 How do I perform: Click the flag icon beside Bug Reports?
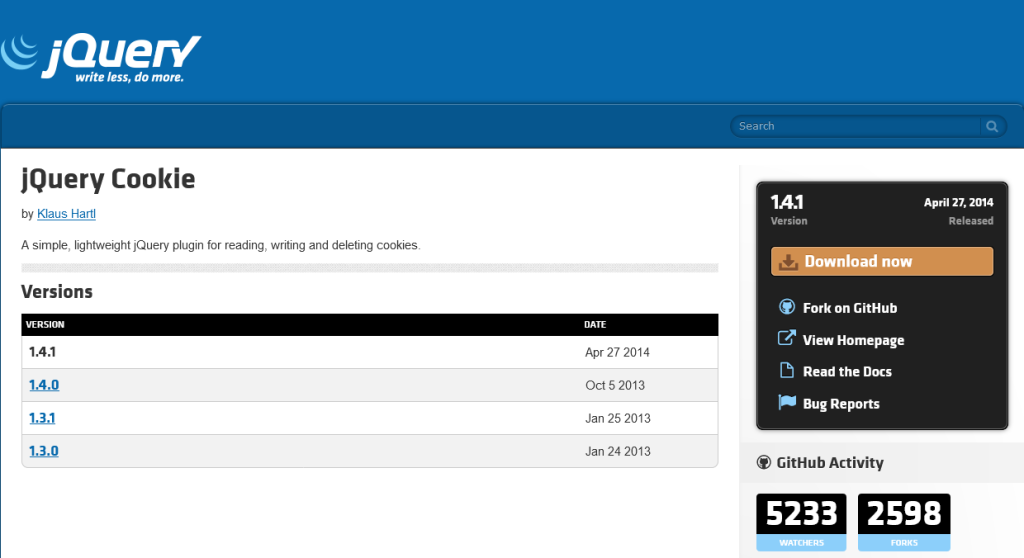click(x=787, y=402)
